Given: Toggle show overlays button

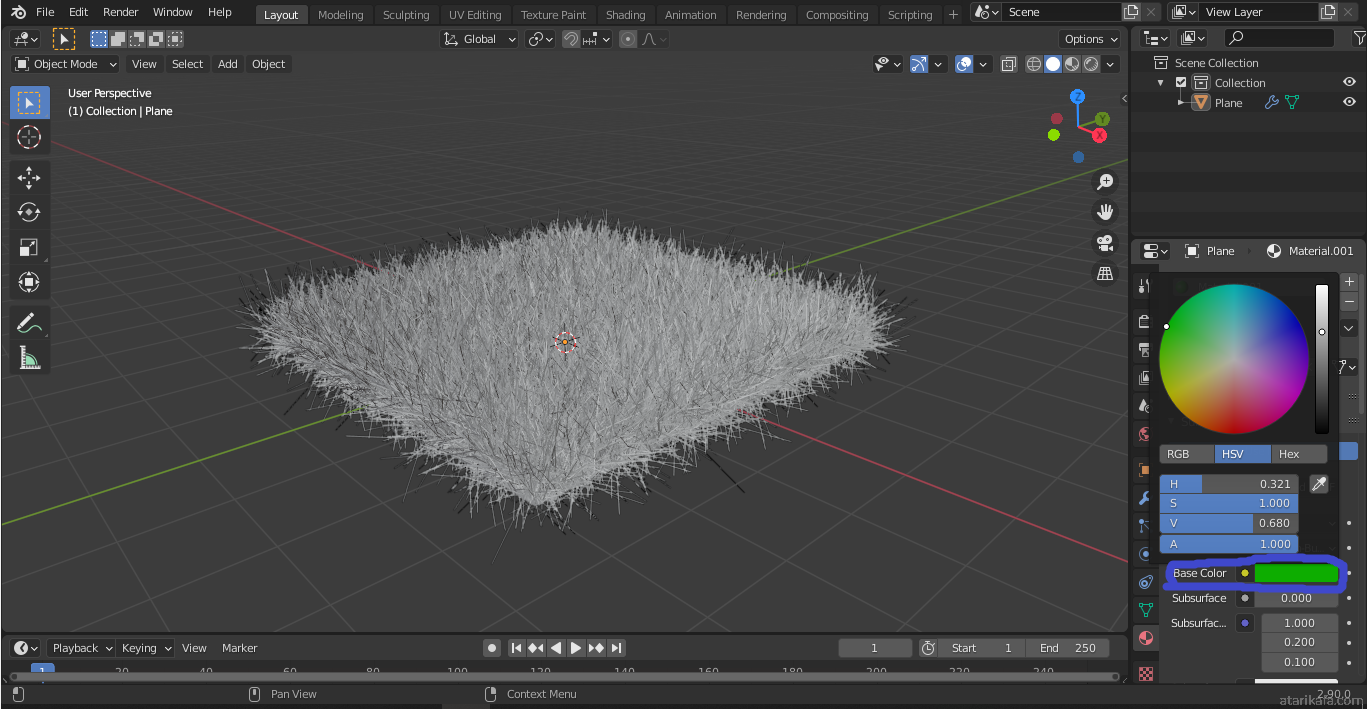Looking at the screenshot, I should tap(964, 64).
